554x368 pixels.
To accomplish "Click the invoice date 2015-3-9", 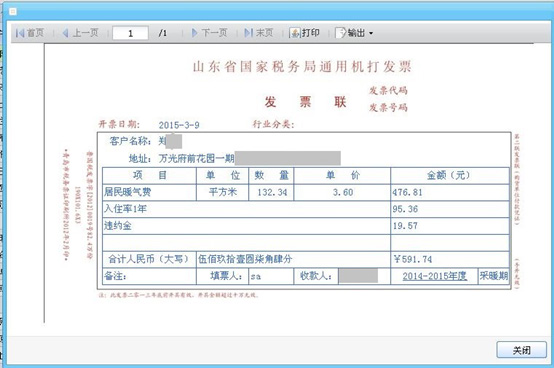I will point(179,125).
